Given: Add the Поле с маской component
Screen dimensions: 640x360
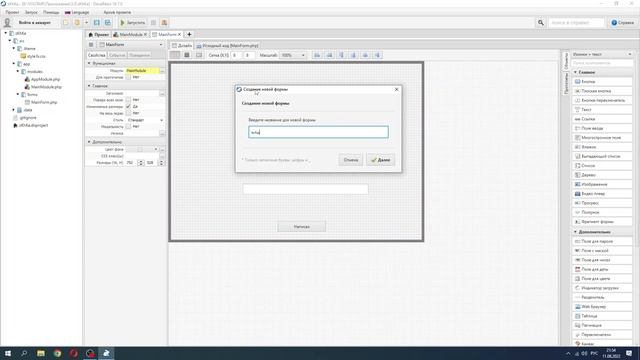Looking at the screenshot, I should 602,251.
